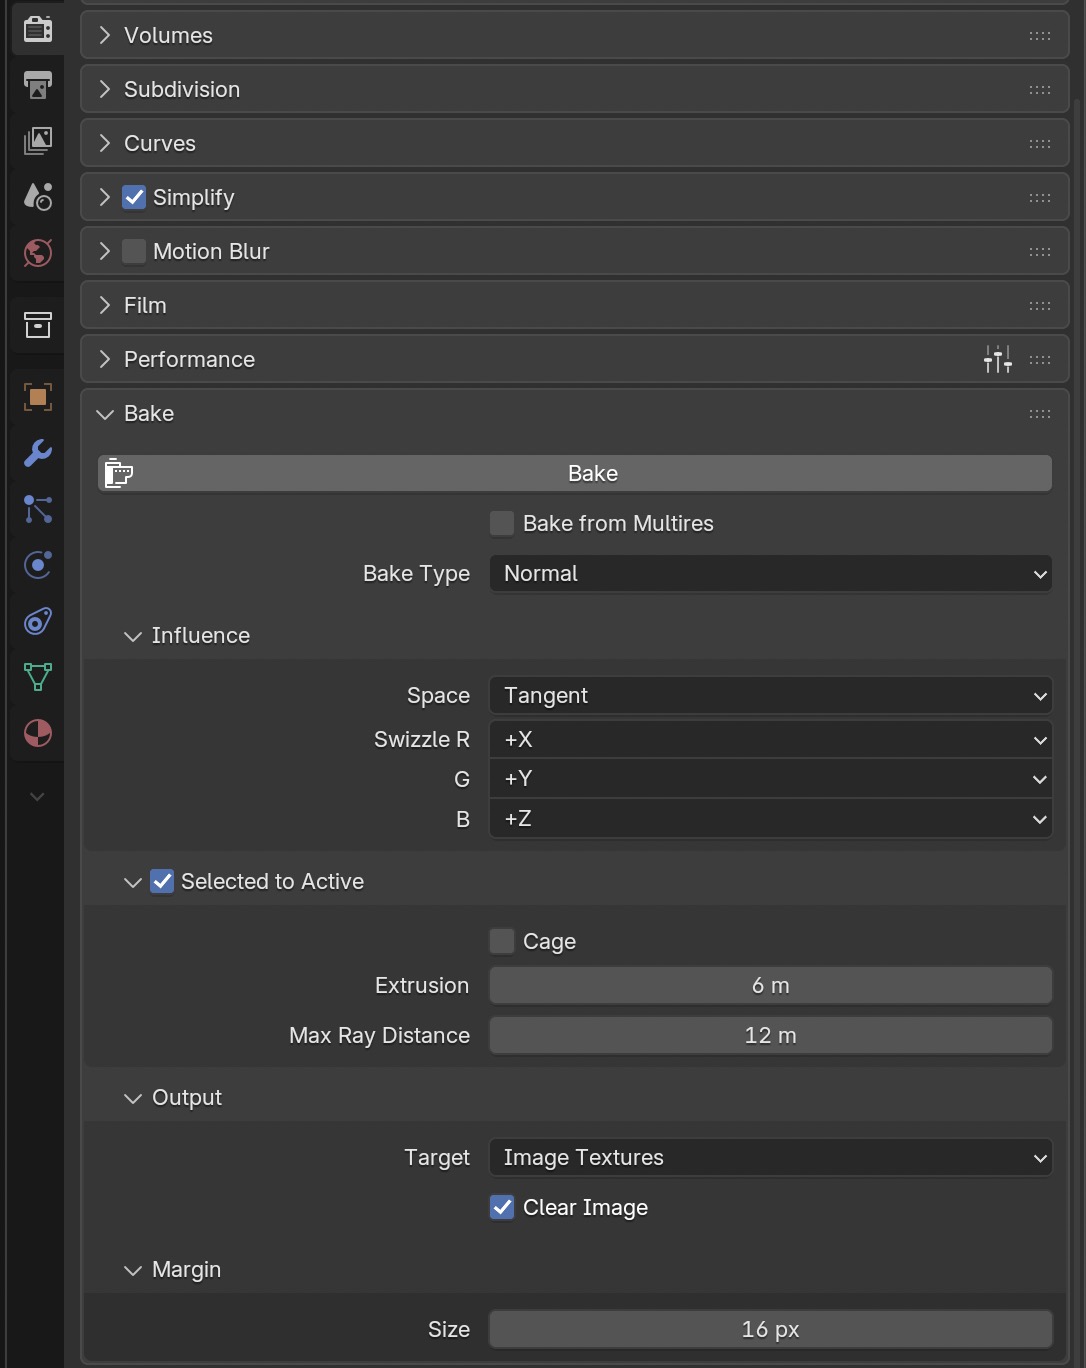The width and height of the screenshot is (1086, 1368).
Task: Enable the Motion Blur checkbox
Action: pyautogui.click(x=134, y=251)
